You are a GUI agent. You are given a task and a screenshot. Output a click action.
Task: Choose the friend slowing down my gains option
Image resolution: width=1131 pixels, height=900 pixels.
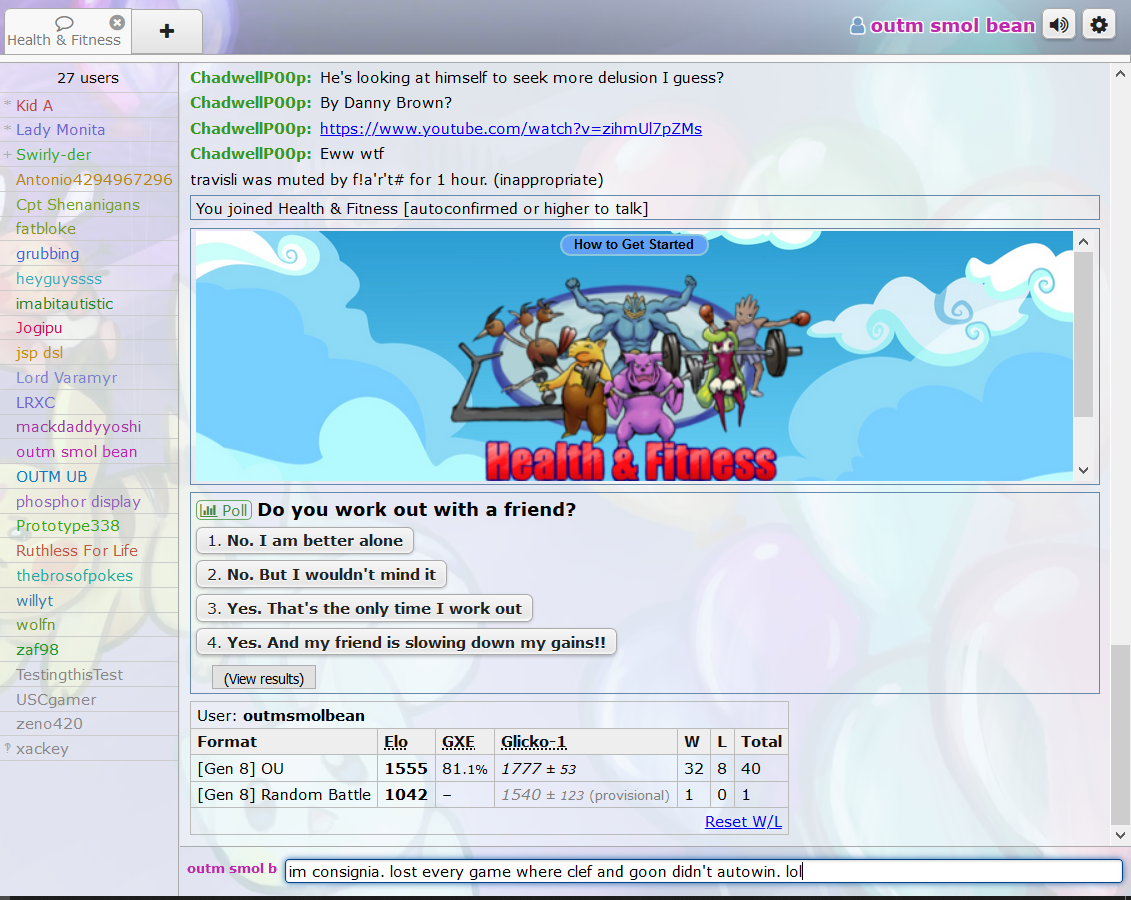406,643
